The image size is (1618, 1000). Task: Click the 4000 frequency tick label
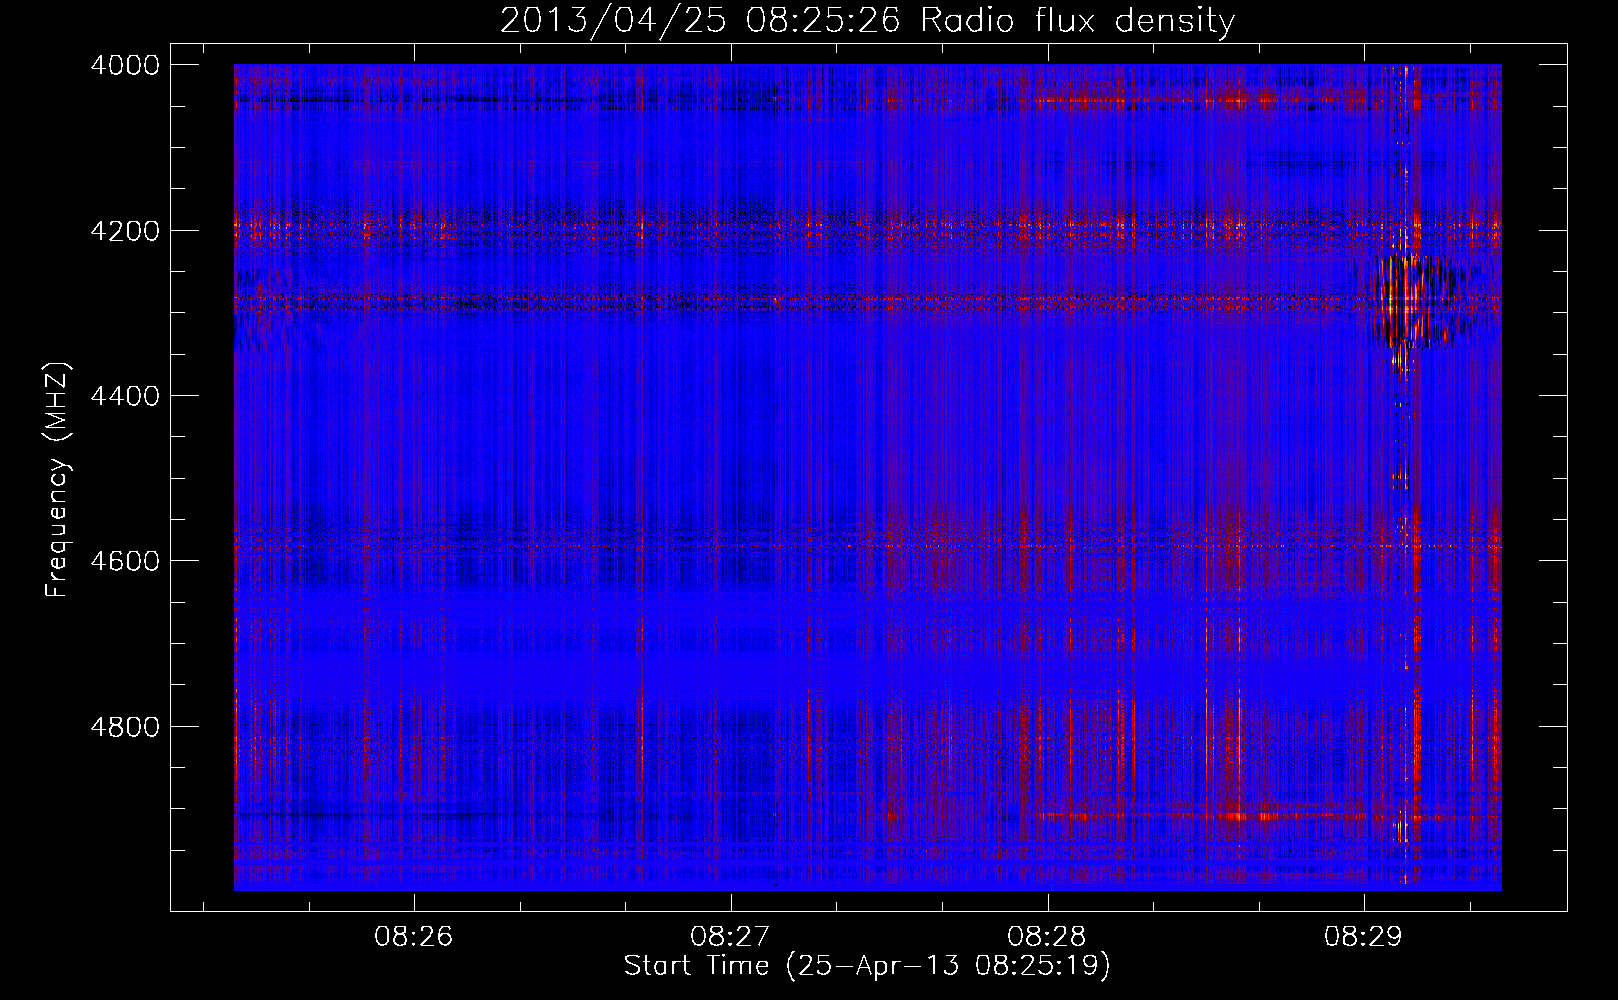[x=125, y=65]
